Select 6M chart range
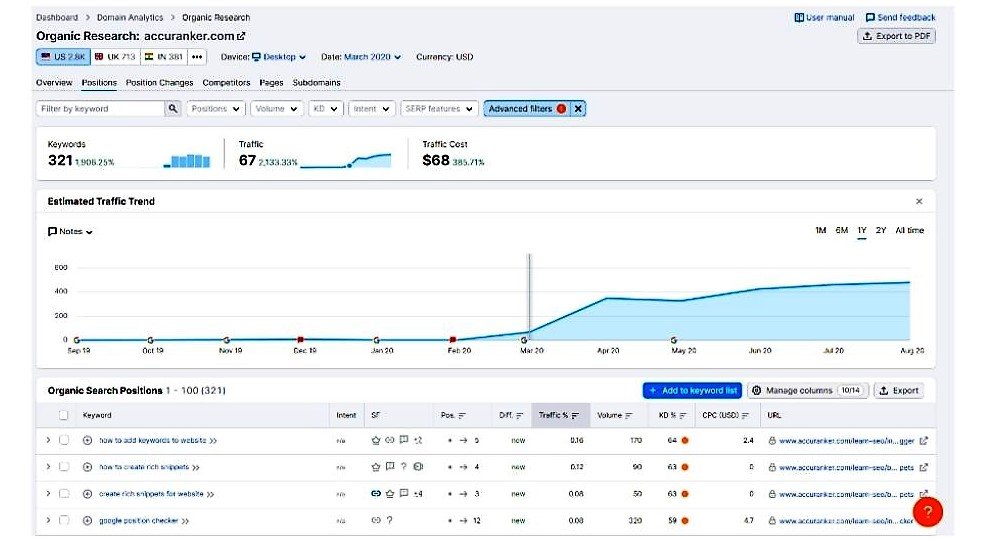Screen dimensions: 994x541 tap(841, 230)
